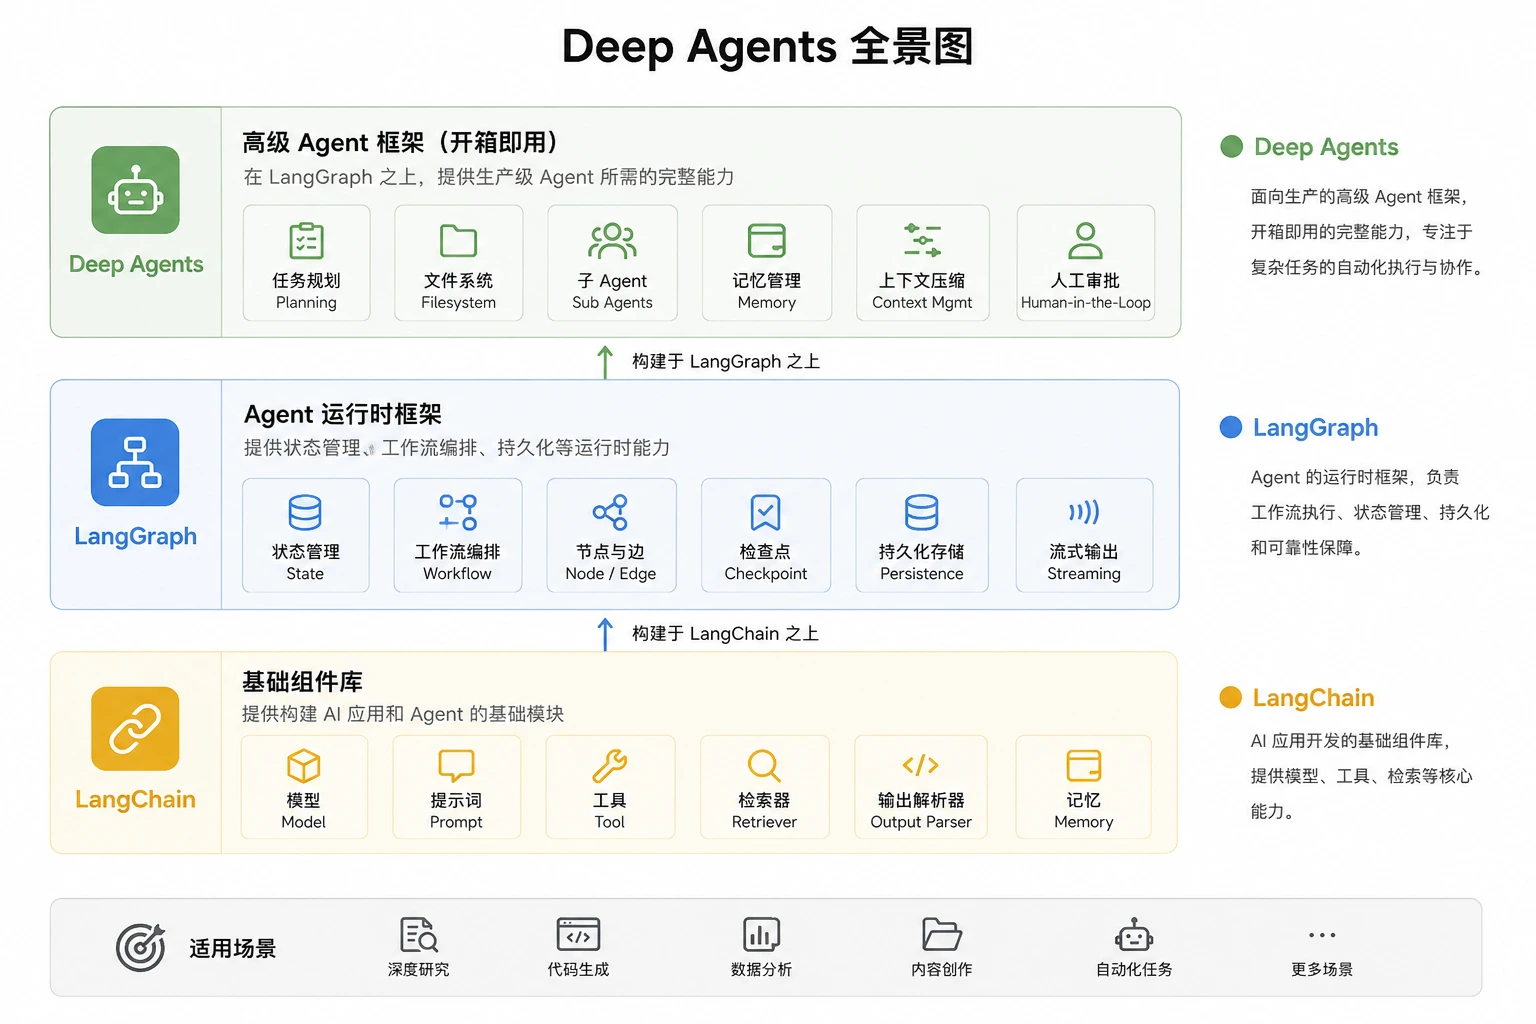Click the green legend dot for Deep Agents
This screenshot has width=1536, height=1024.
[1231, 146]
